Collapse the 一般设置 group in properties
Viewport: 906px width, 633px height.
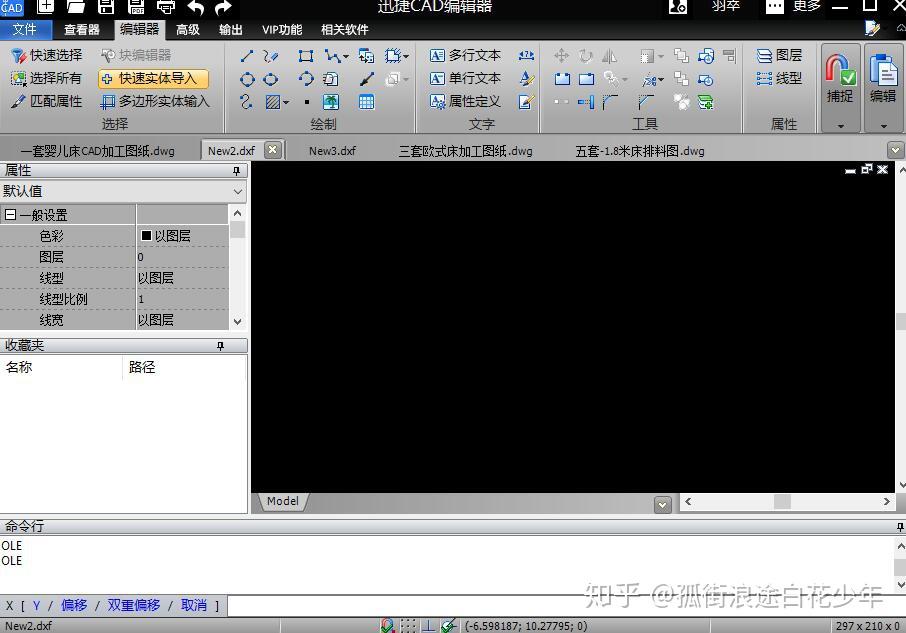(x=12, y=214)
